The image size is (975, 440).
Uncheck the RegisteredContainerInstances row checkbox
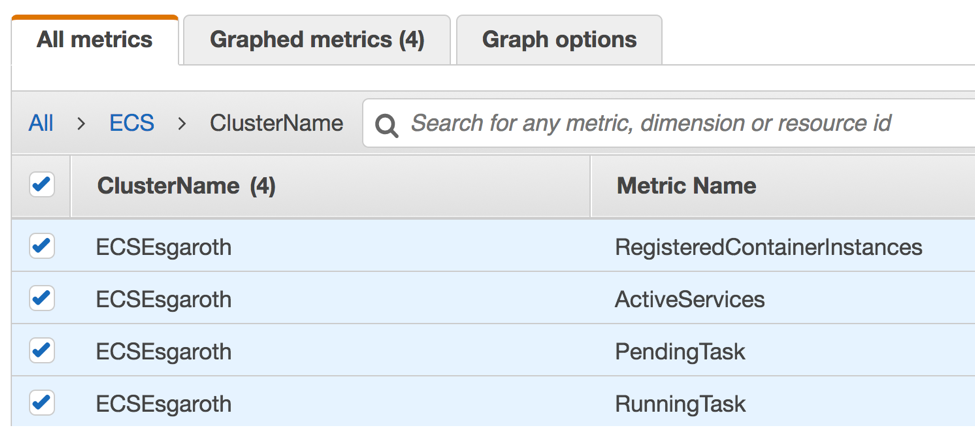click(42, 246)
